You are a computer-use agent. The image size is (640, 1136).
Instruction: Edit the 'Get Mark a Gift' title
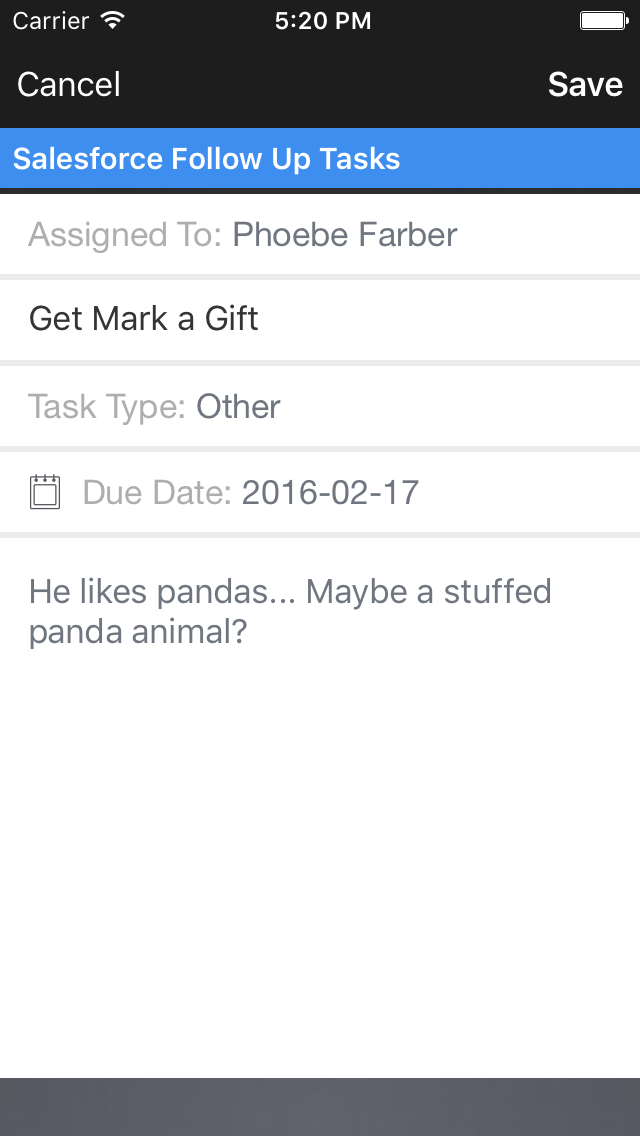pos(144,319)
